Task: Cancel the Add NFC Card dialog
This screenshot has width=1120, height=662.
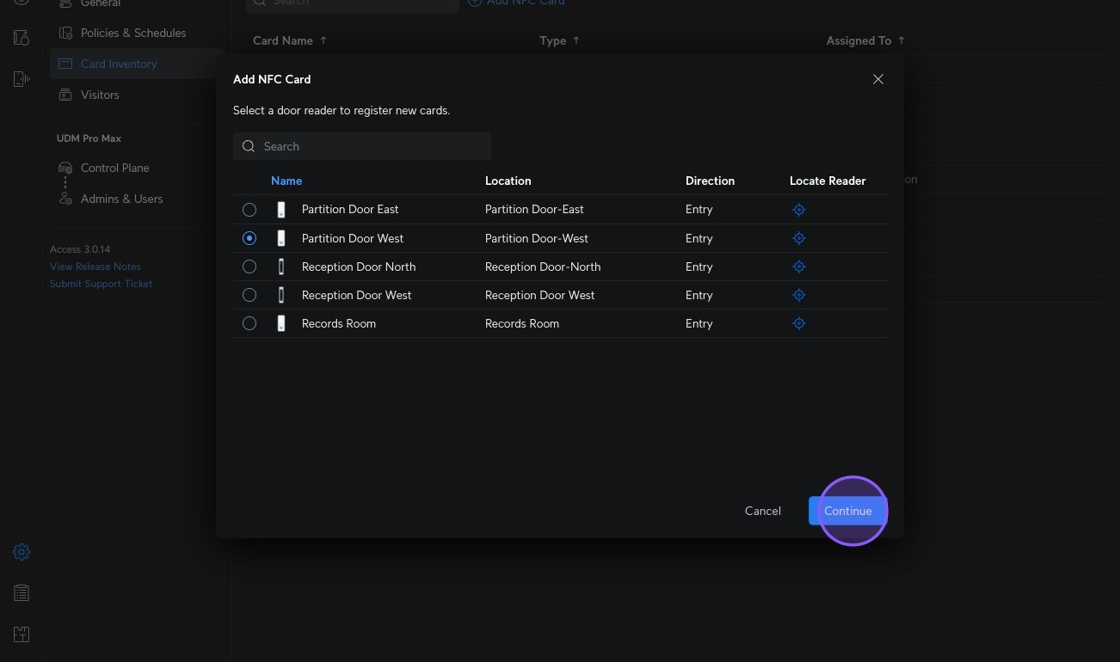Action: (x=762, y=511)
